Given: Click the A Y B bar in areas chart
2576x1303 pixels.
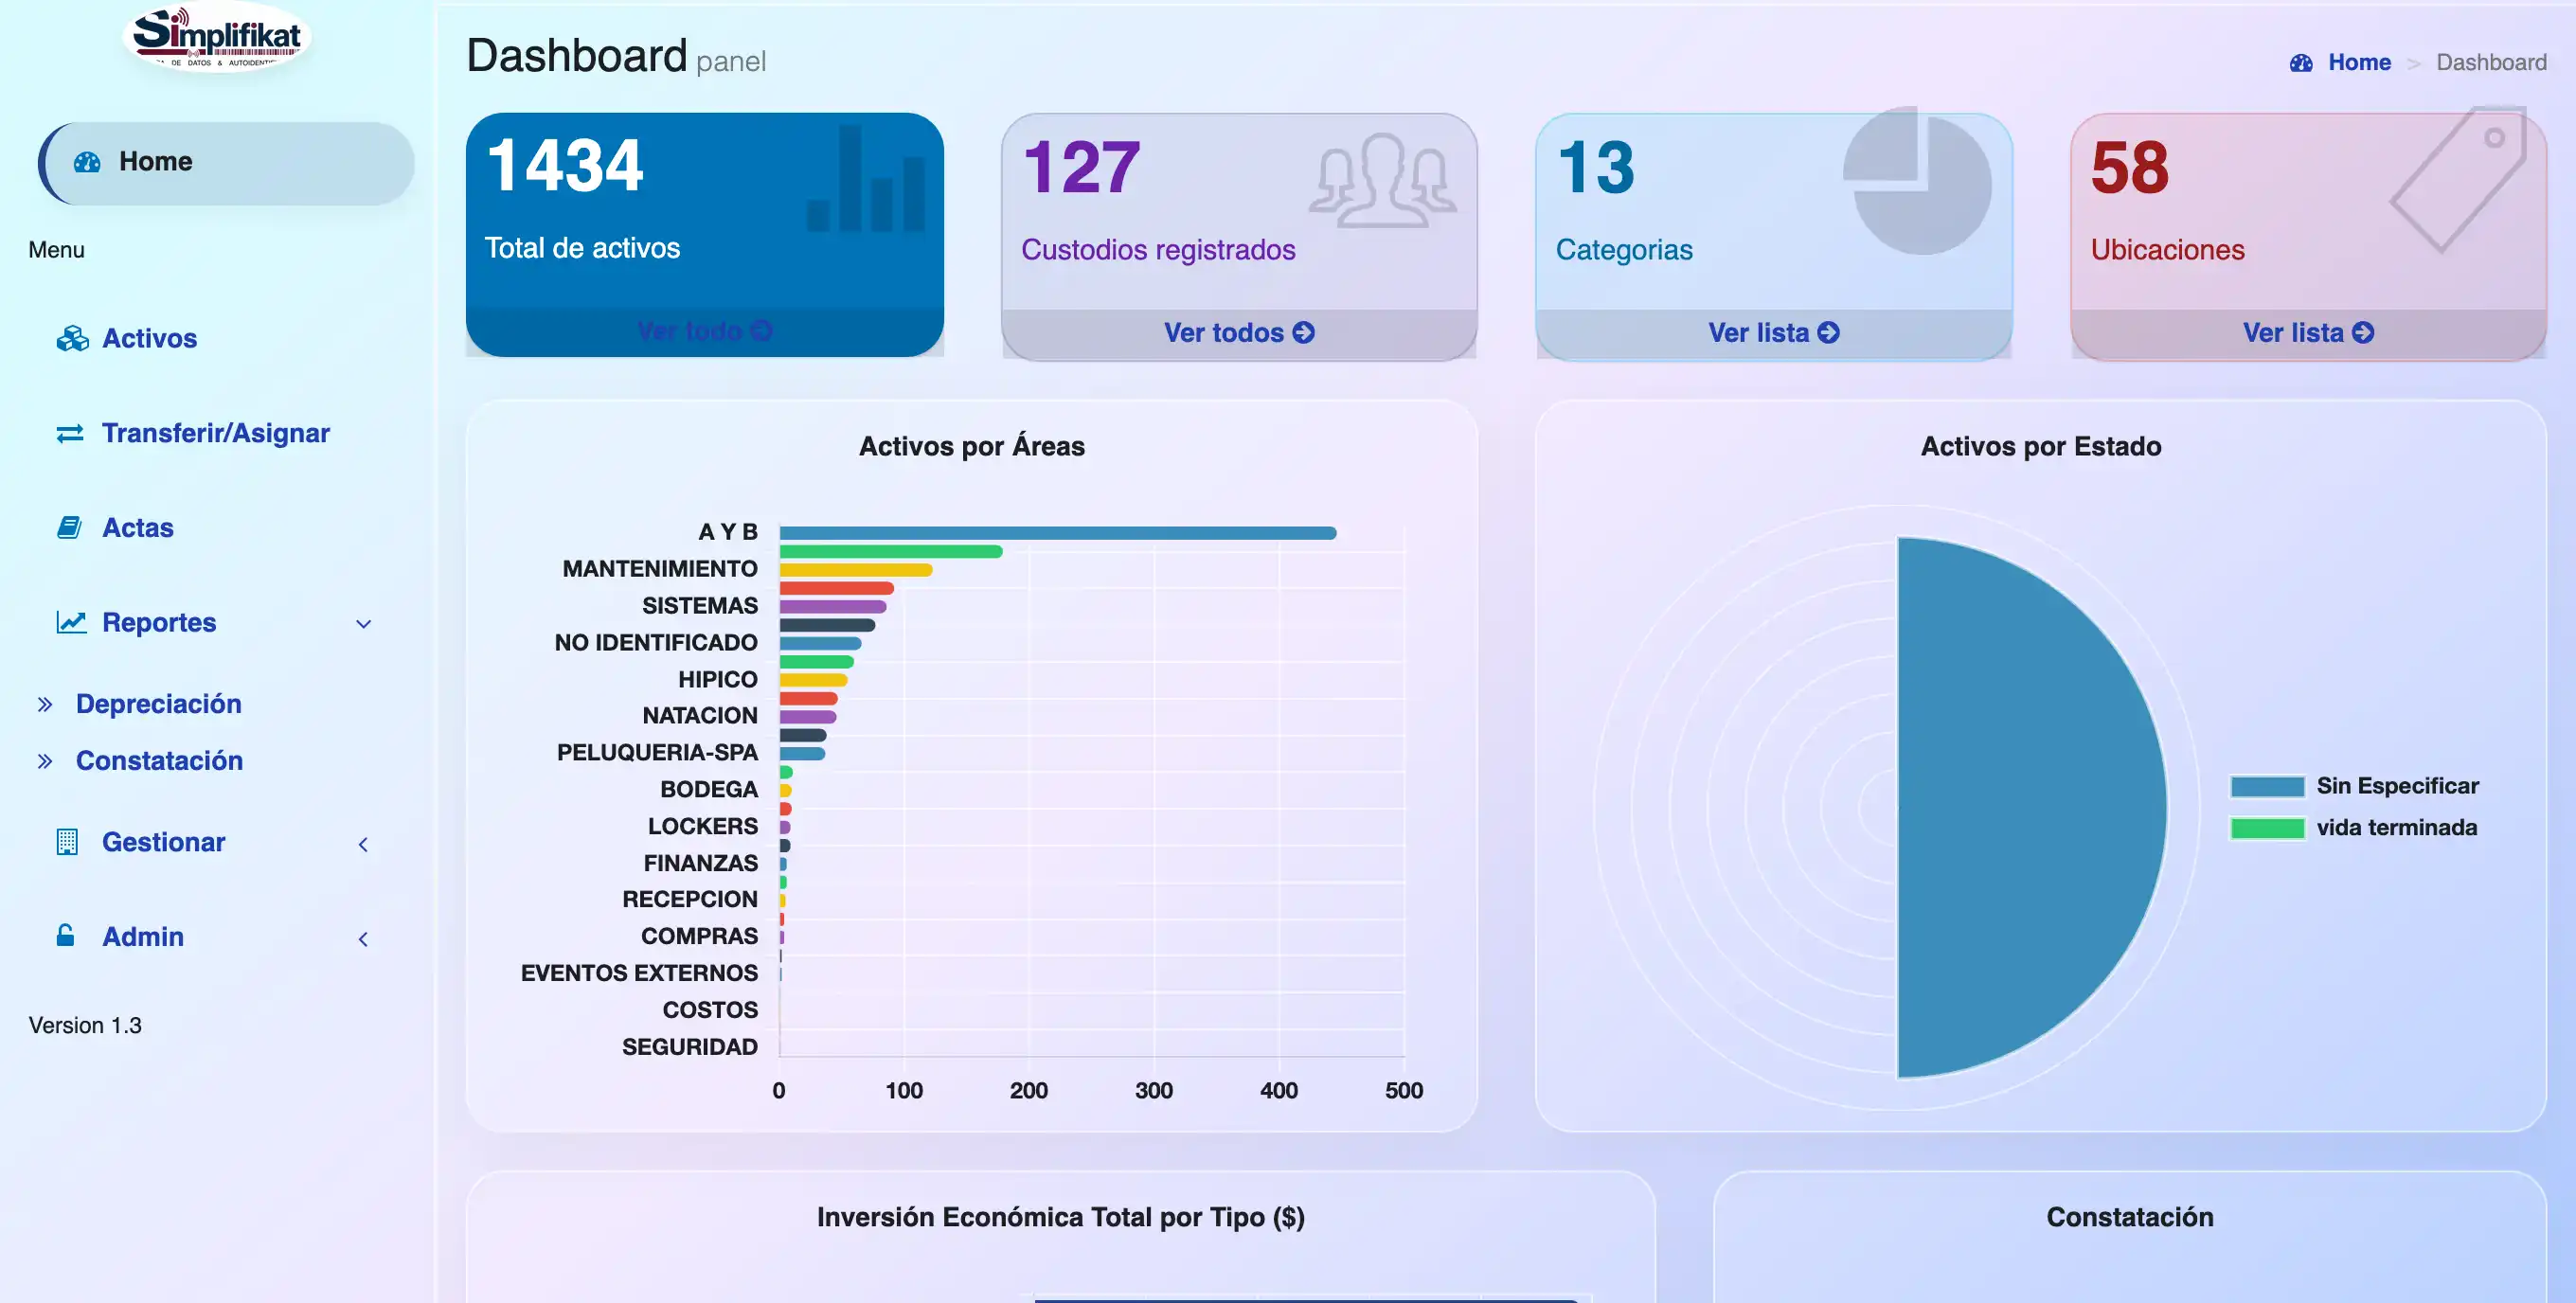Looking at the screenshot, I should (1057, 533).
